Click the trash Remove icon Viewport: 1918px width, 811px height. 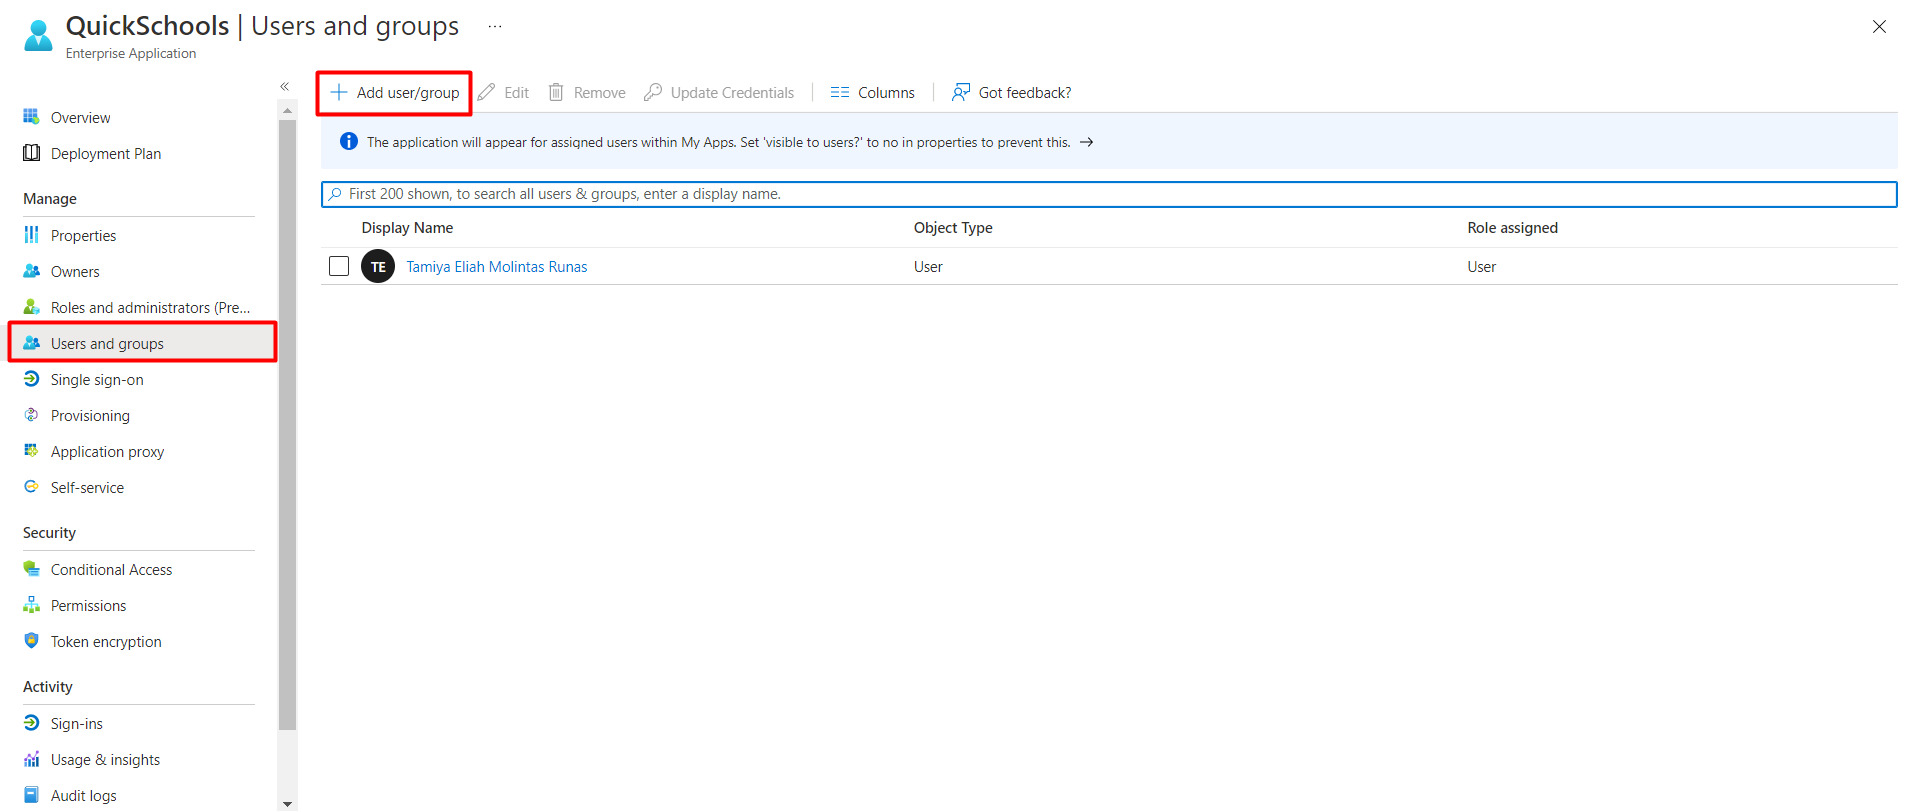pyautogui.click(x=556, y=92)
